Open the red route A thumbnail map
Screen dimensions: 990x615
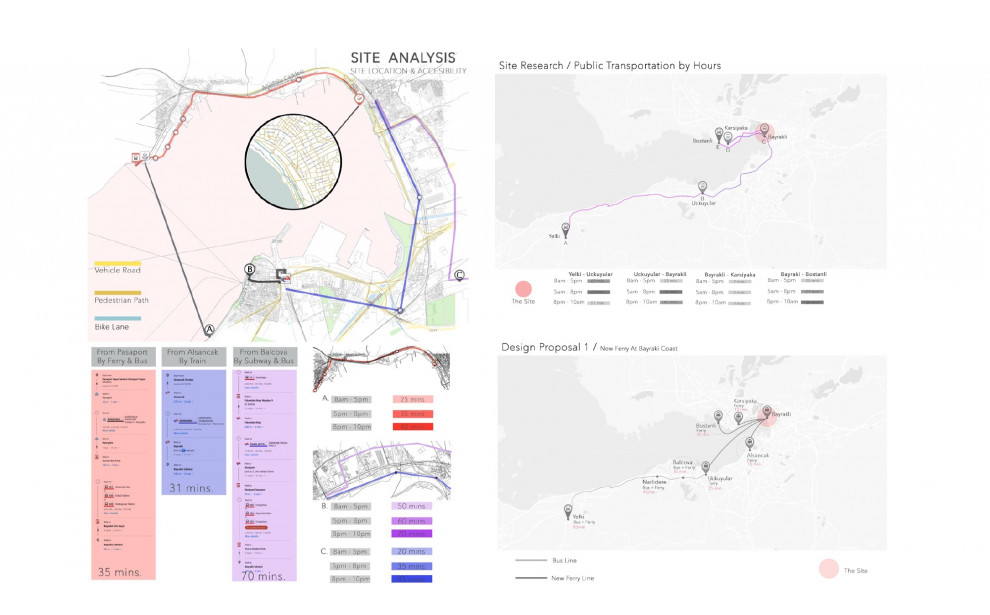pyautogui.click(x=381, y=367)
